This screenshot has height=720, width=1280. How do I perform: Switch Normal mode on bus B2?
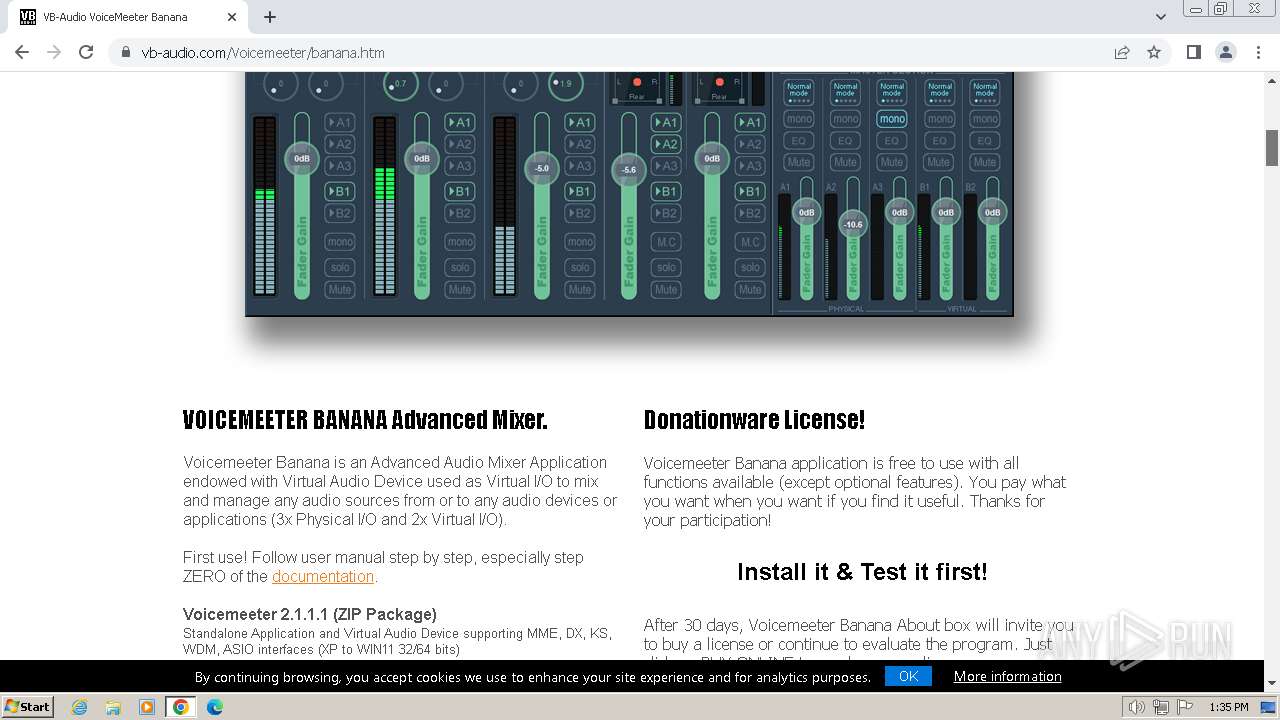pos(985,92)
